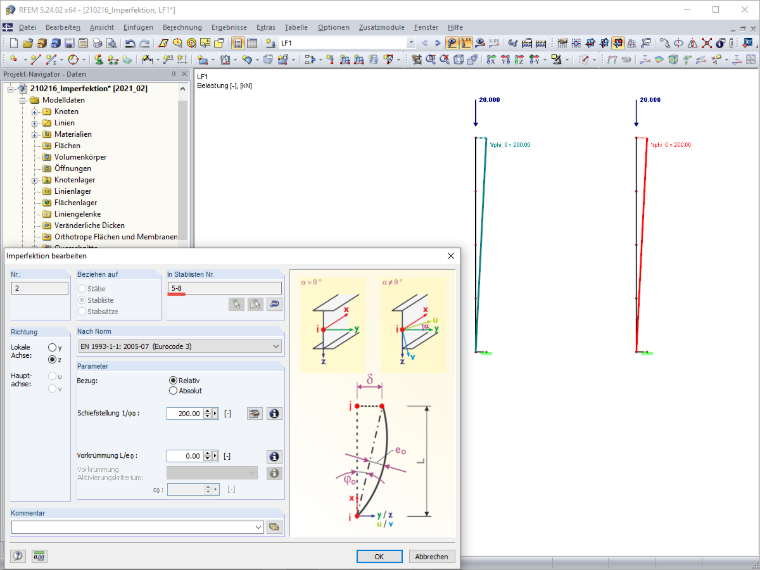Screen dimensions: 760x570
Task: Click the info sphere icon in top toolbar
Action: (x=720, y=43)
